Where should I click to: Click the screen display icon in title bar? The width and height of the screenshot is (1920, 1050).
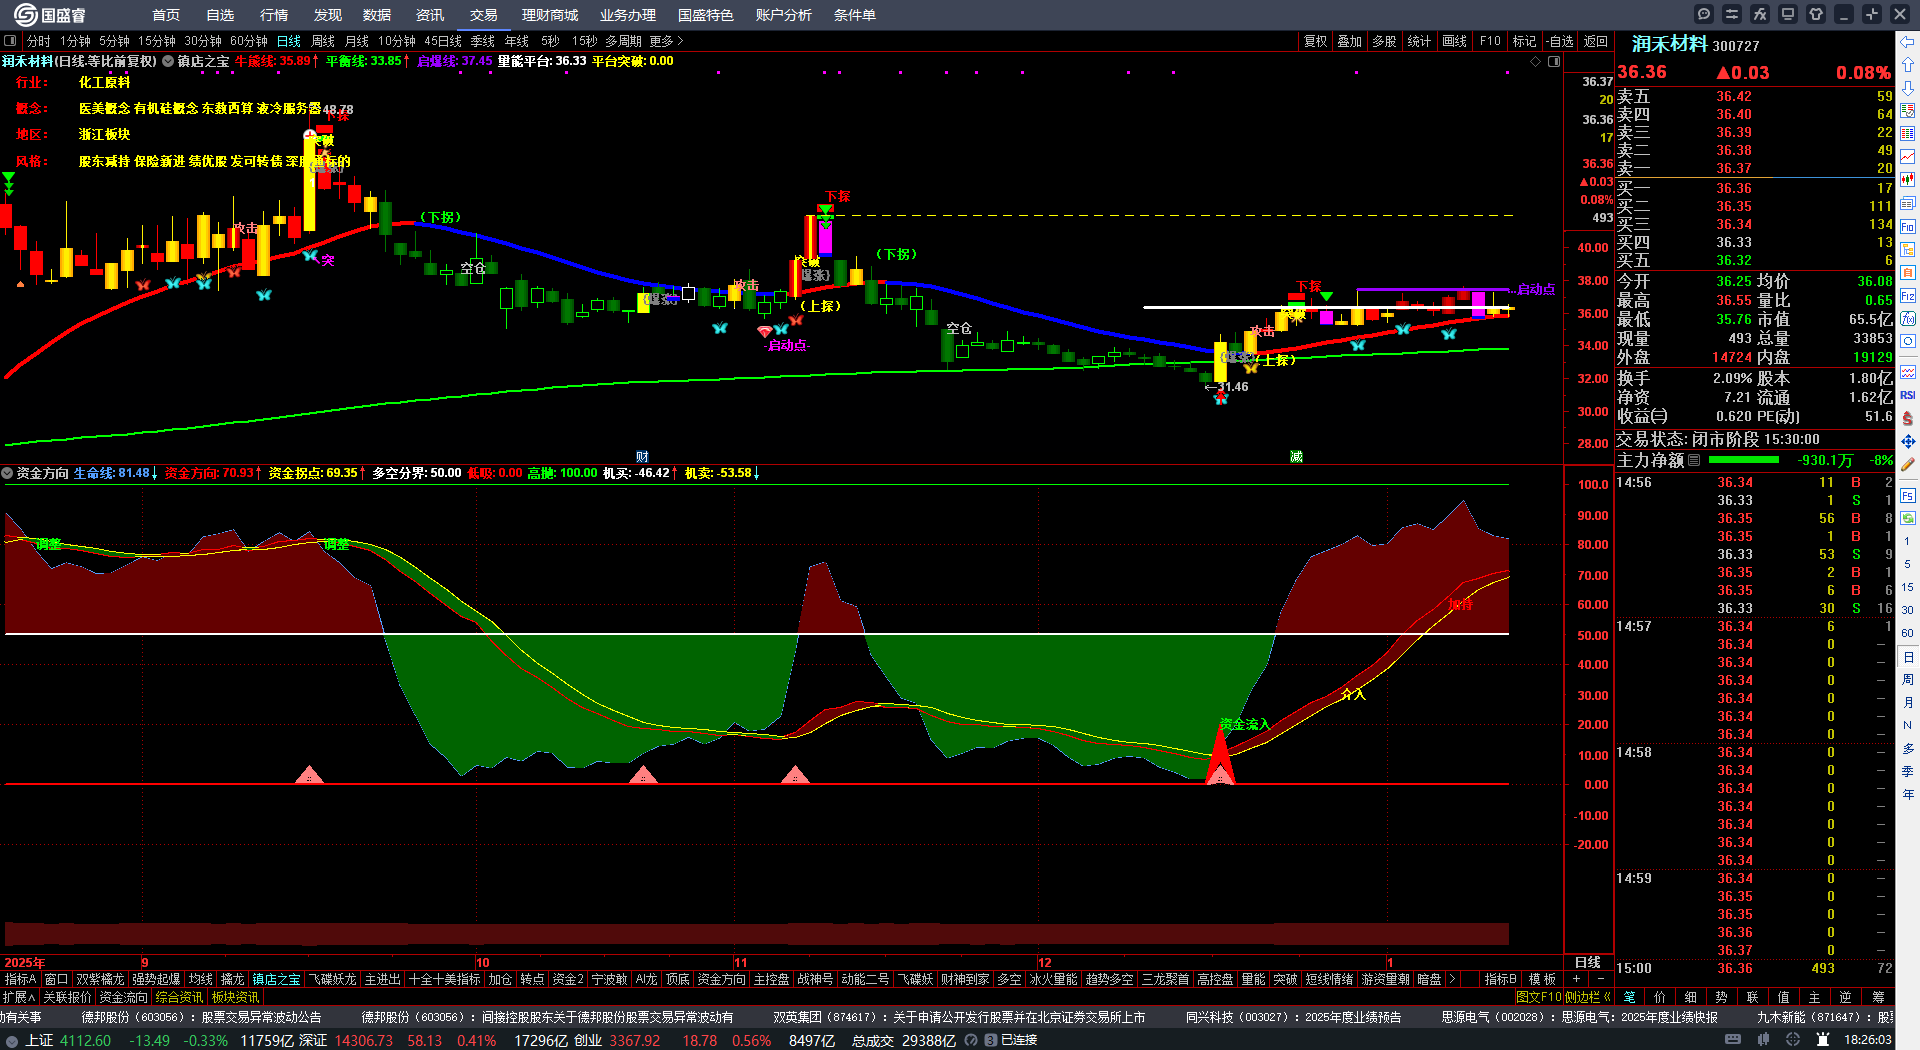[x=1788, y=14]
